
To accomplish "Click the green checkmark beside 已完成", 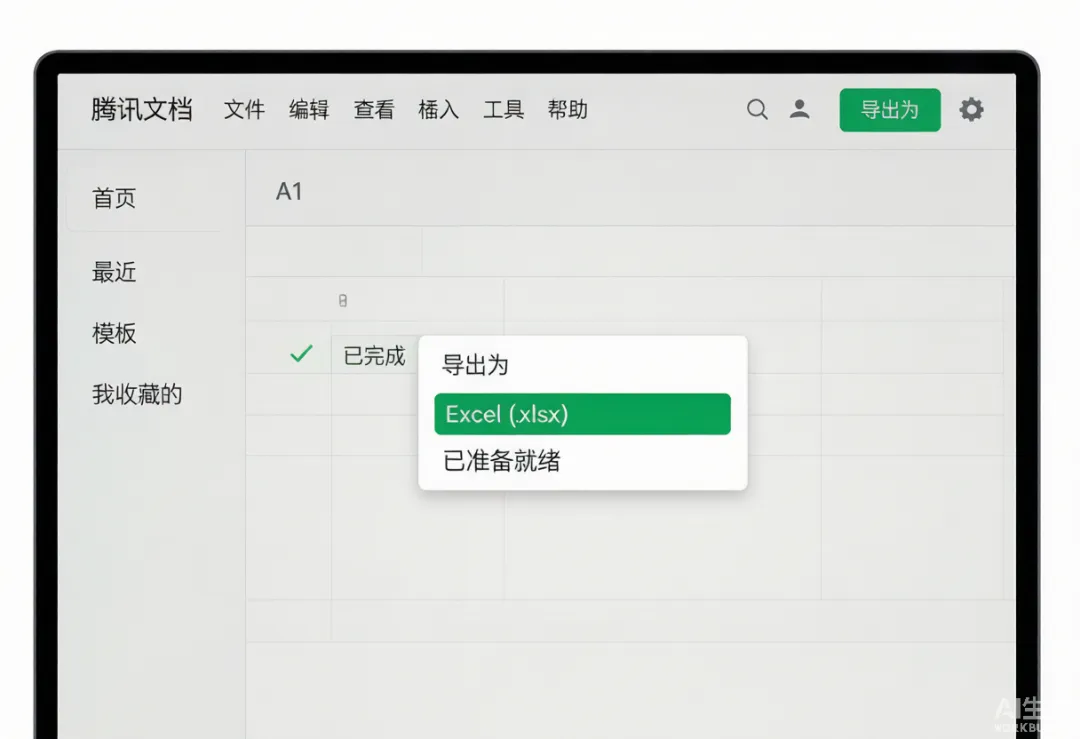I will (x=301, y=354).
